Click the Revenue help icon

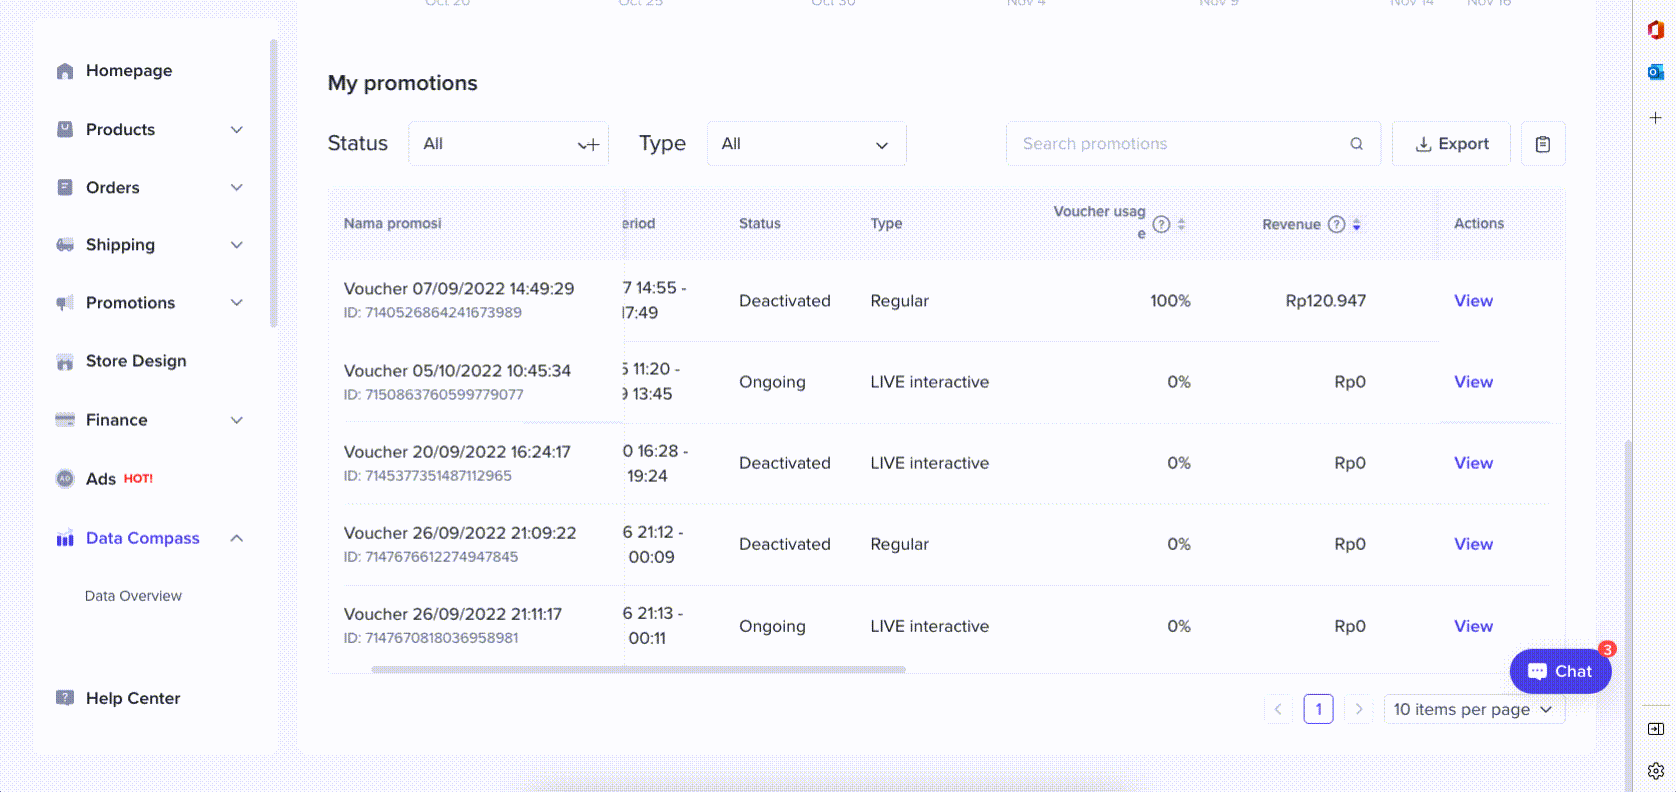1336,224
